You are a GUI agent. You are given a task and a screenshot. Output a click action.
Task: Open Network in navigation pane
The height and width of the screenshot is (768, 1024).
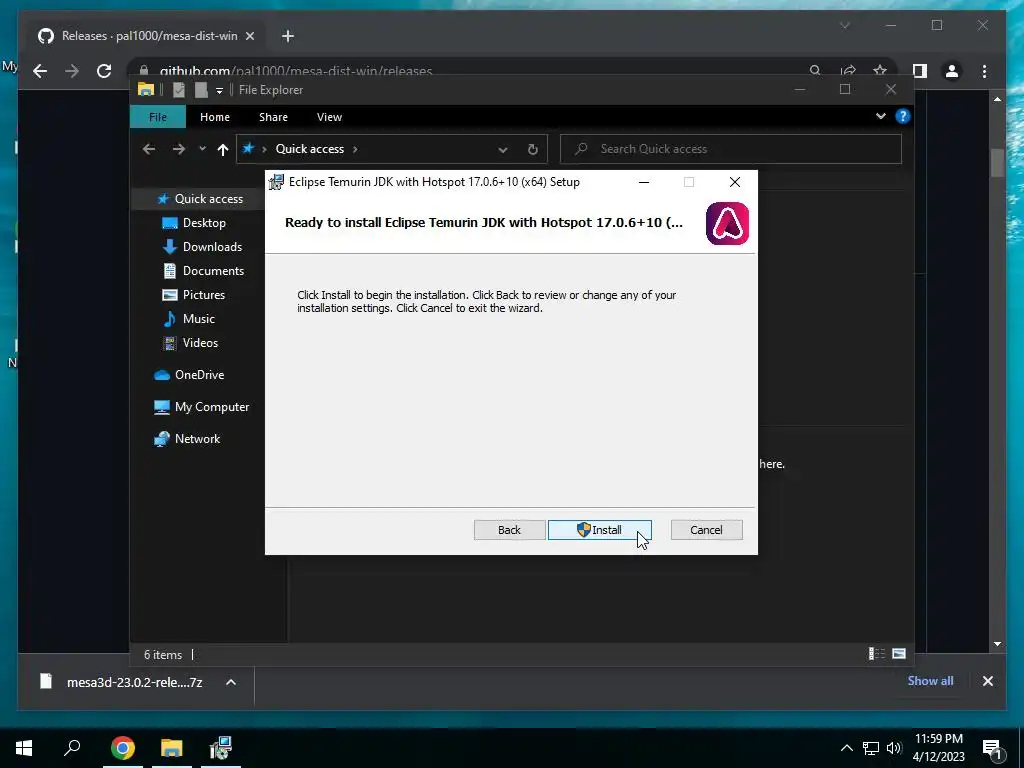pos(197,439)
